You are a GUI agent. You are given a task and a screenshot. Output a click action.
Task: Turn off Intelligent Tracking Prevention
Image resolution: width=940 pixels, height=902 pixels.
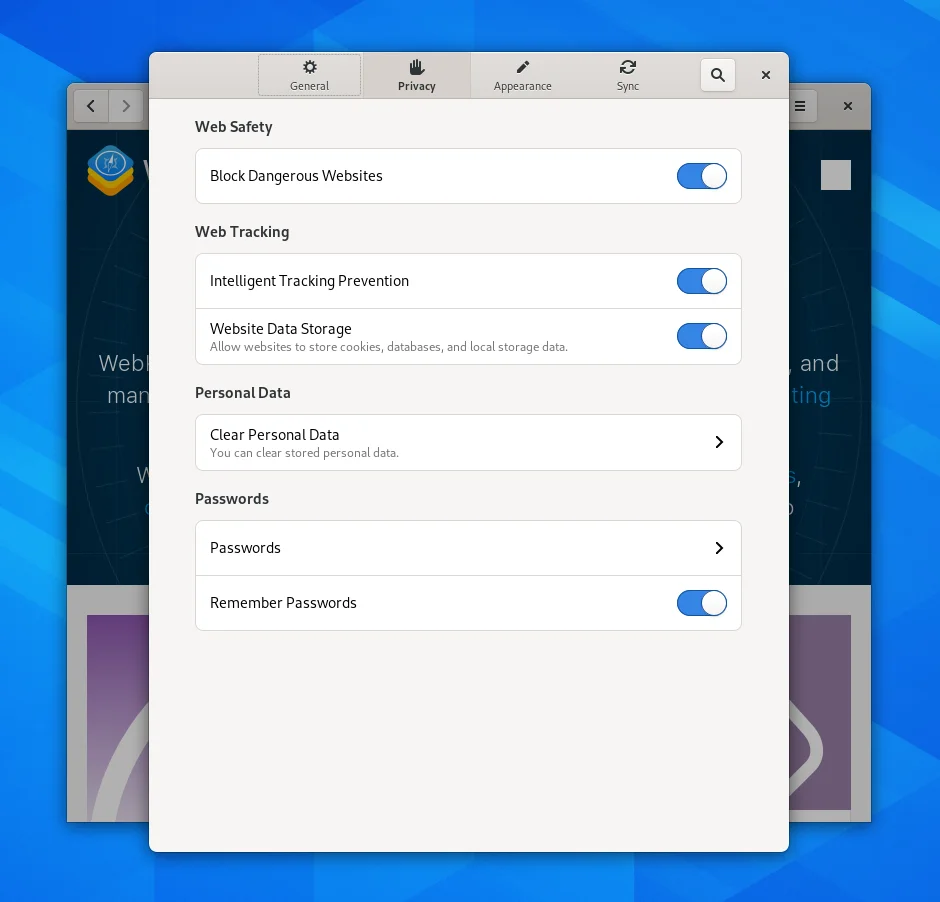click(702, 281)
